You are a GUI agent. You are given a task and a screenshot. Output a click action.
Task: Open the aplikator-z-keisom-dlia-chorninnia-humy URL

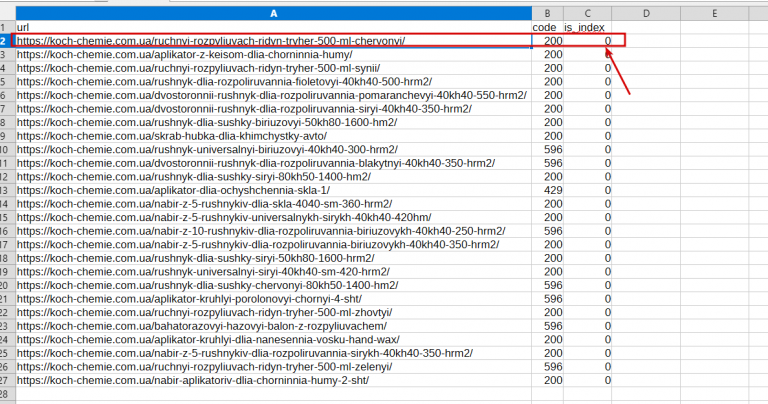tap(185, 54)
